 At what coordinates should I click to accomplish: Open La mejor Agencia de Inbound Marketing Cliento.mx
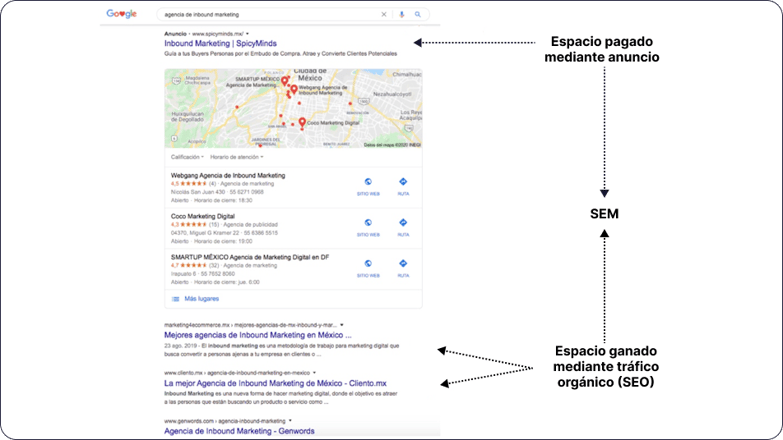pos(275,384)
